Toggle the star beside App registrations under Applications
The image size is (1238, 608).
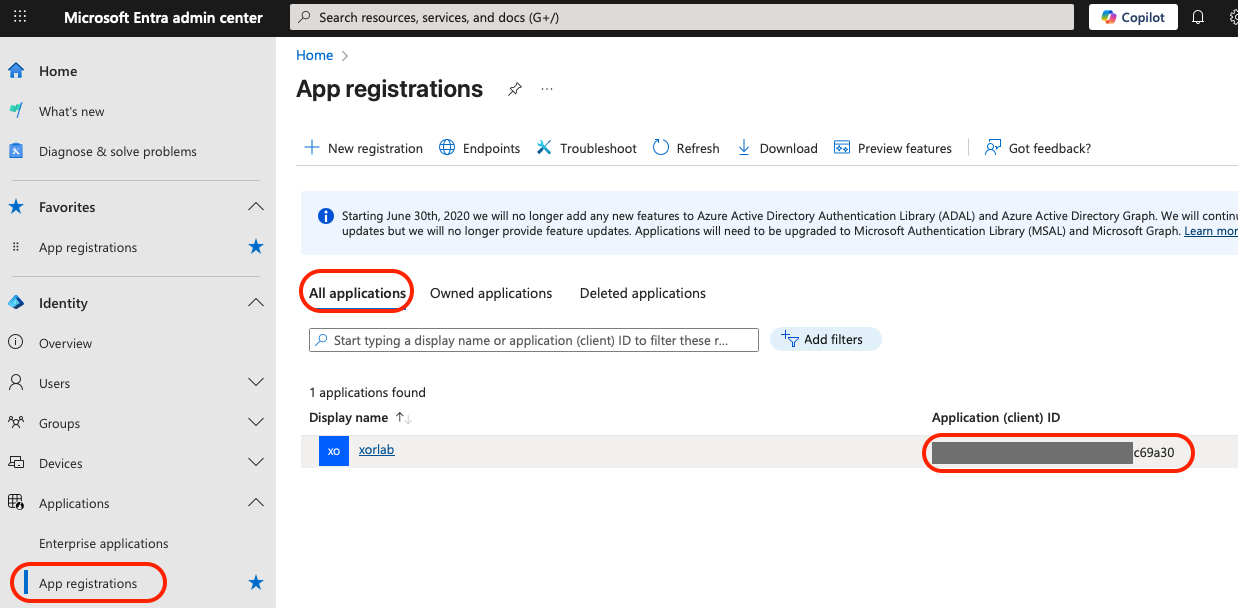[x=256, y=583]
